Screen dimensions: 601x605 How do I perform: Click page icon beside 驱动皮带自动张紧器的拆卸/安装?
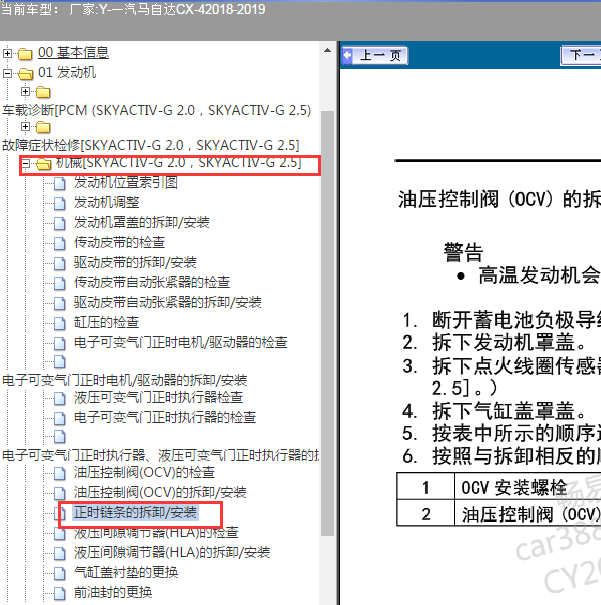59,303
